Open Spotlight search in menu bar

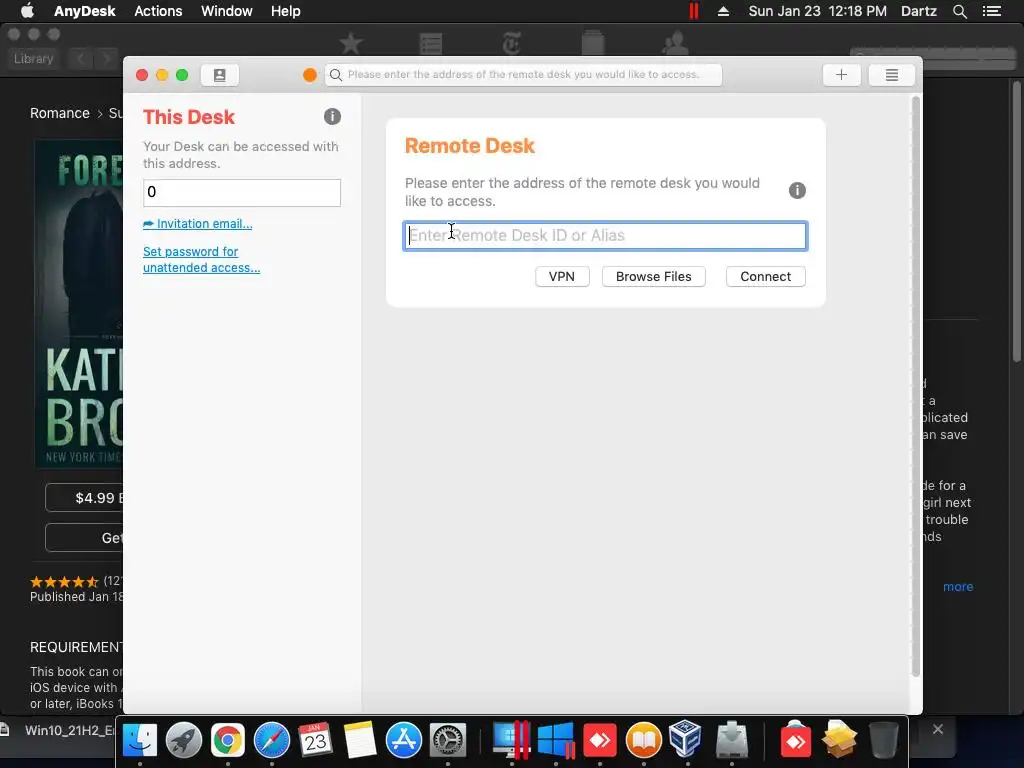959,11
